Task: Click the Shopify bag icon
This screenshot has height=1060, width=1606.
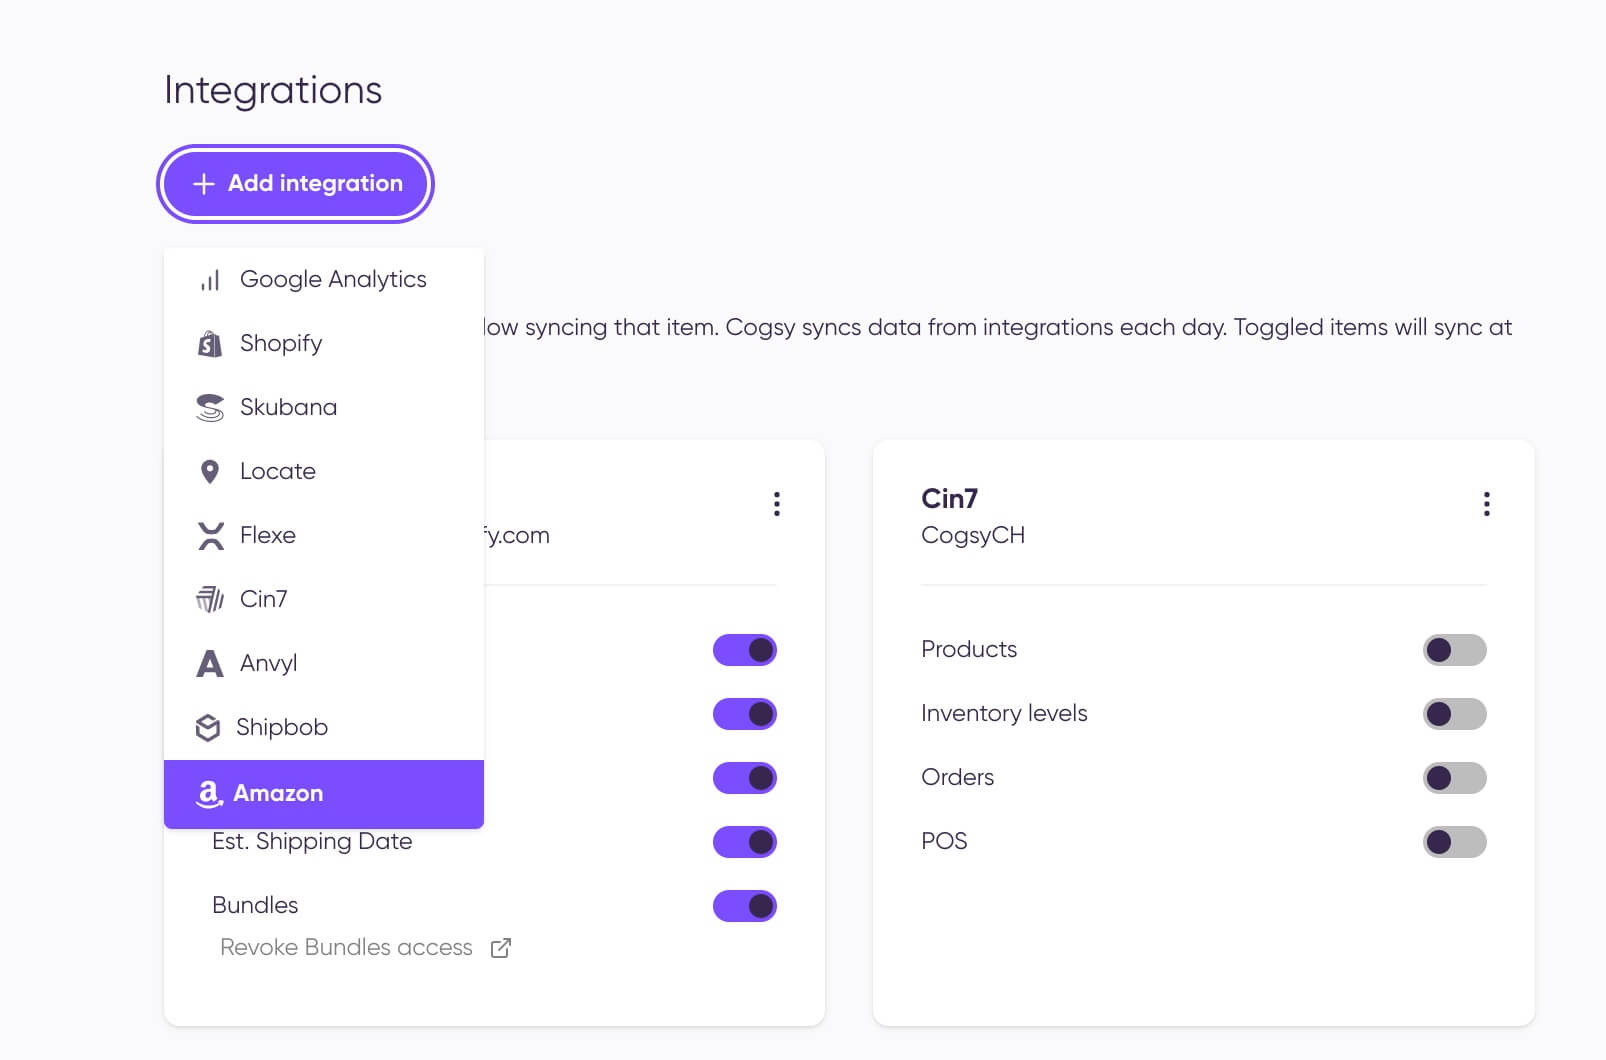Action: click(x=210, y=344)
